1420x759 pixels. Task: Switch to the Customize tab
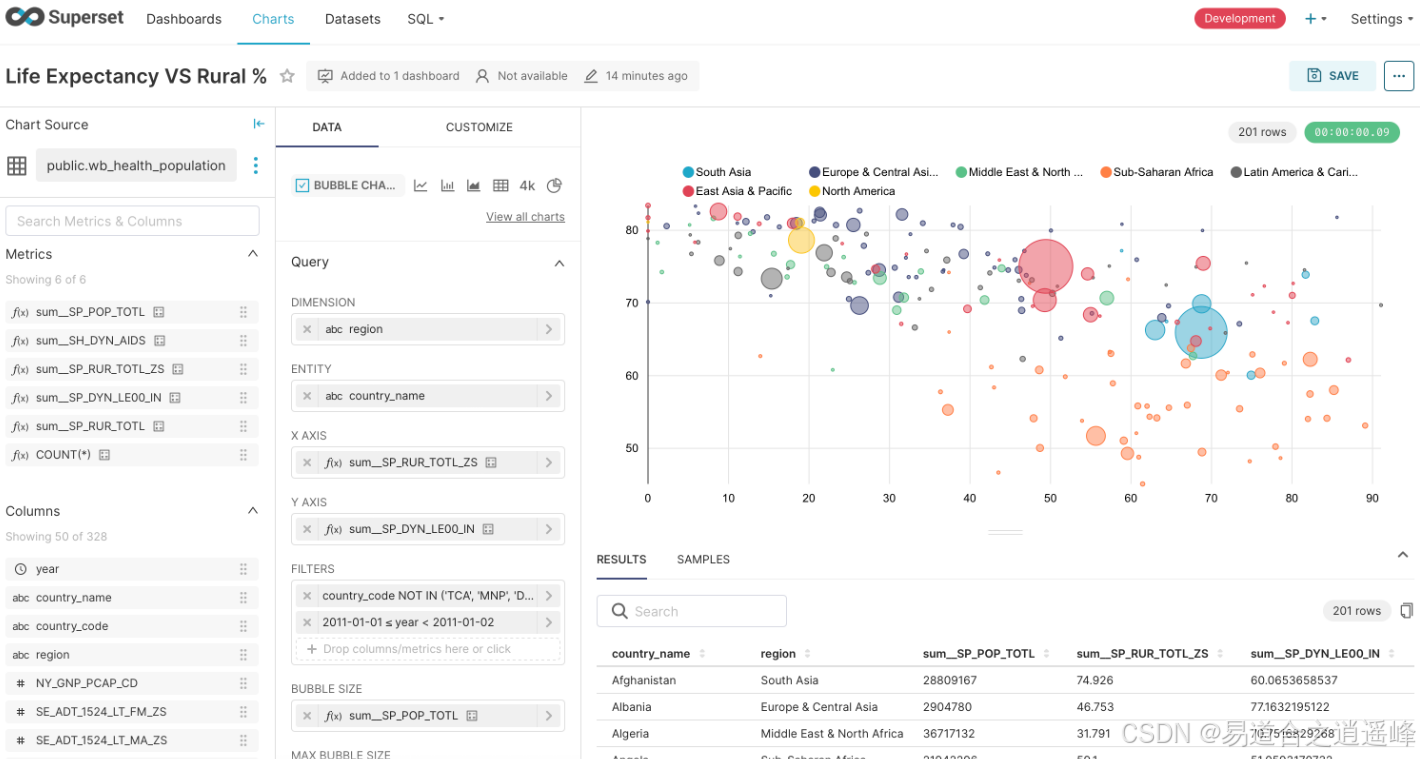479,127
